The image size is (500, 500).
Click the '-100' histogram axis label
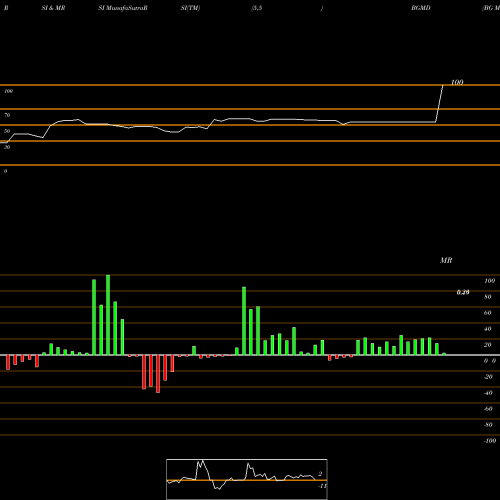[x=490, y=441]
